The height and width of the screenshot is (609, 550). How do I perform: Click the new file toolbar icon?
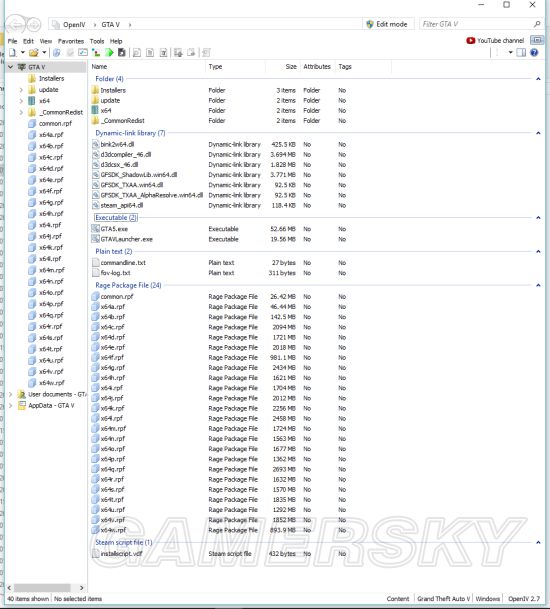click(x=13, y=52)
